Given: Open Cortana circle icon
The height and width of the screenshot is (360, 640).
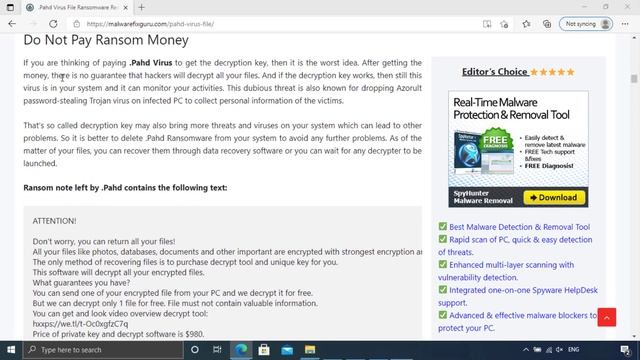Looking at the screenshot, I should pyautogui.click(x=195, y=350).
